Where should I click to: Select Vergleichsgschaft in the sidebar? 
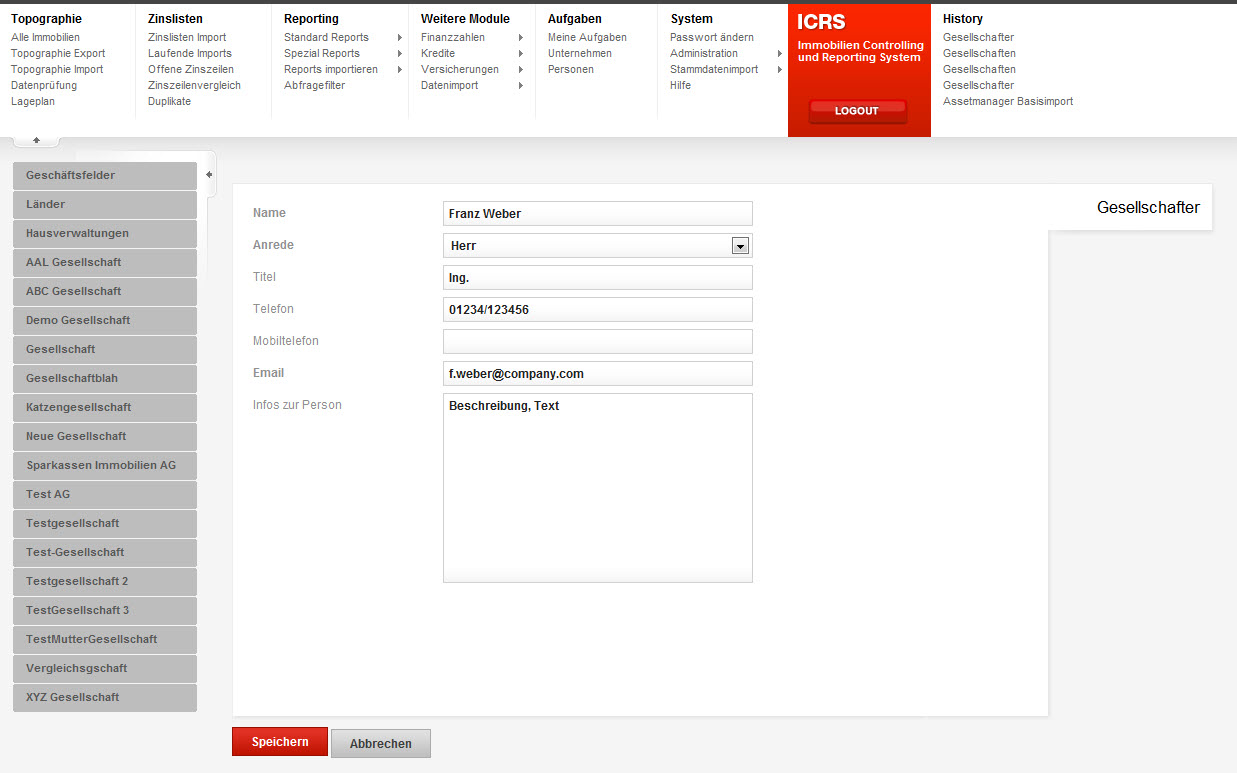[105, 668]
